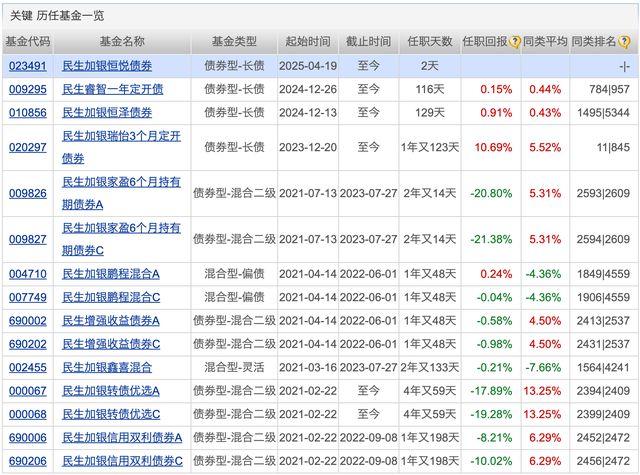Open fund code 020297 link

pyautogui.click(x=28, y=147)
